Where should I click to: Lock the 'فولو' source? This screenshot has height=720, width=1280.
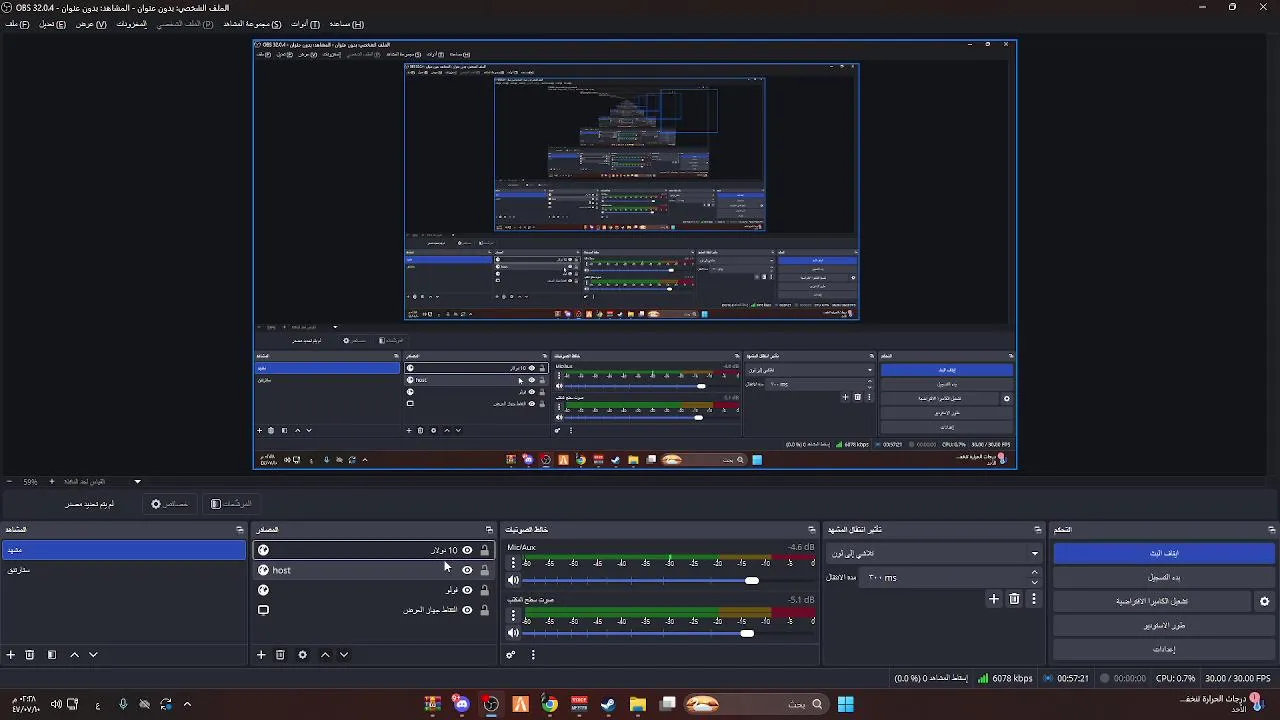485,590
